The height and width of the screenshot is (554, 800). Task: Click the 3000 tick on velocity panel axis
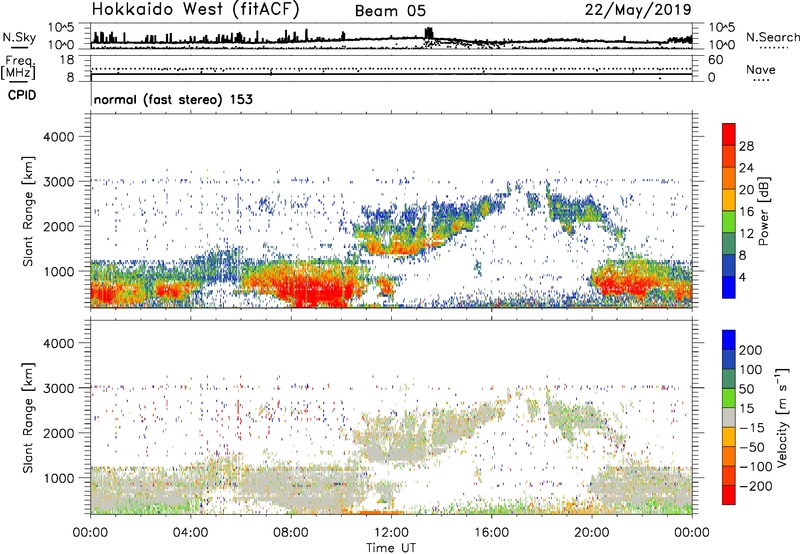click(58, 388)
